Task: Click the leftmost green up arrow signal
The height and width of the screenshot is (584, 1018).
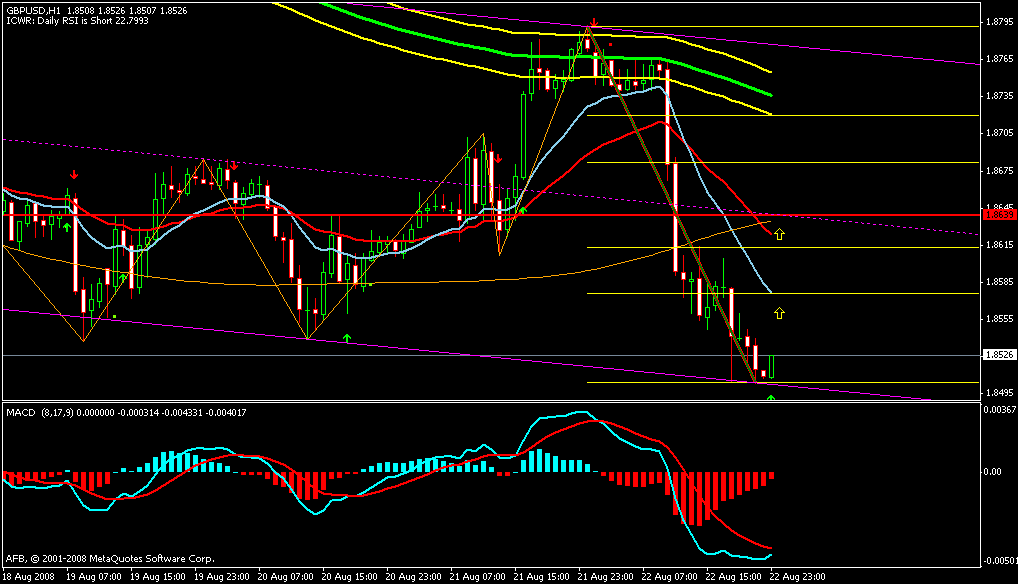Action: tap(67, 227)
